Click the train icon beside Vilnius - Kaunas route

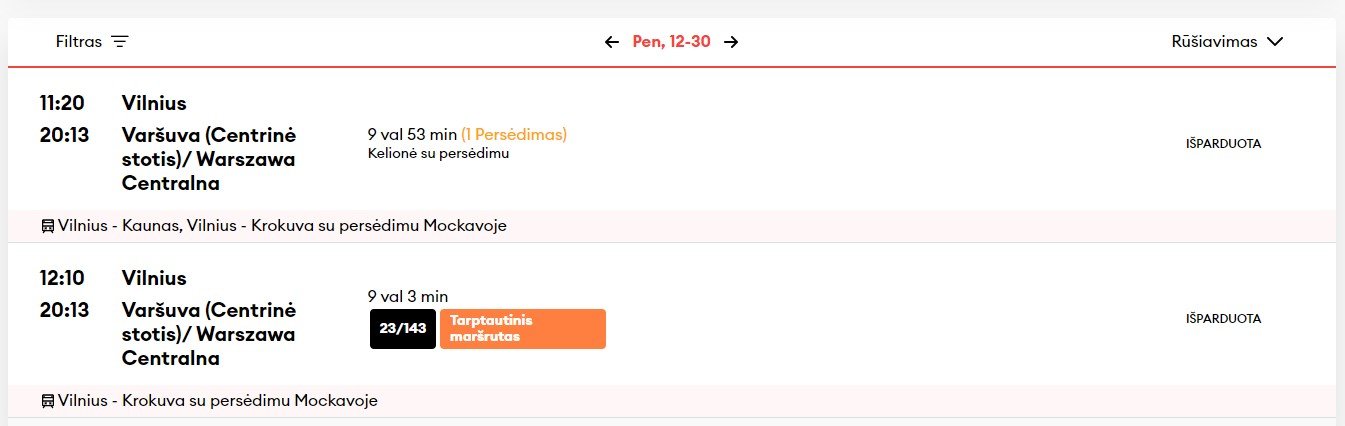47,226
